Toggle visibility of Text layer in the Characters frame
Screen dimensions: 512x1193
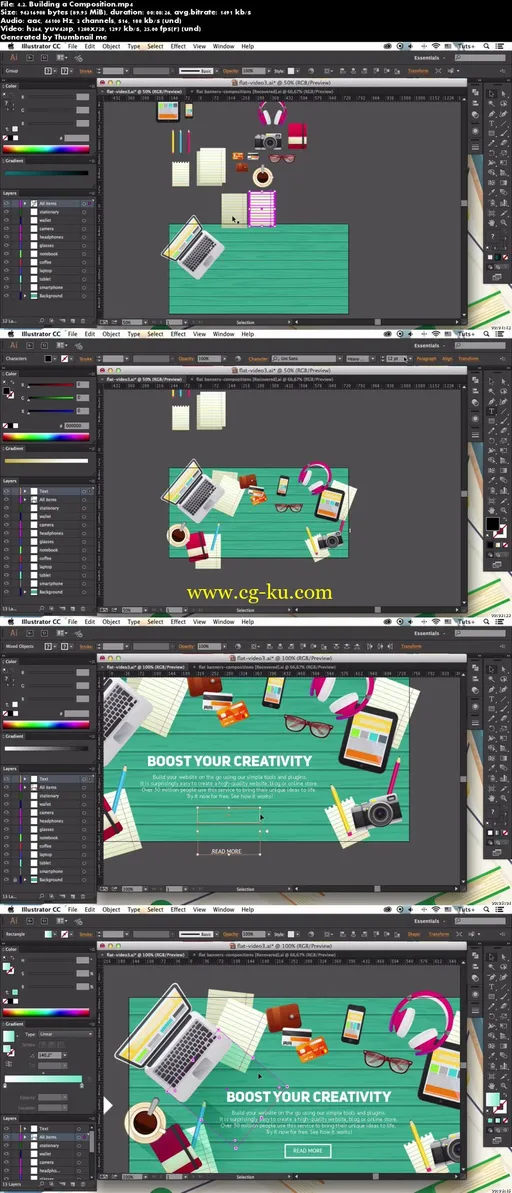pyautogui.click(x=7, y=492)
